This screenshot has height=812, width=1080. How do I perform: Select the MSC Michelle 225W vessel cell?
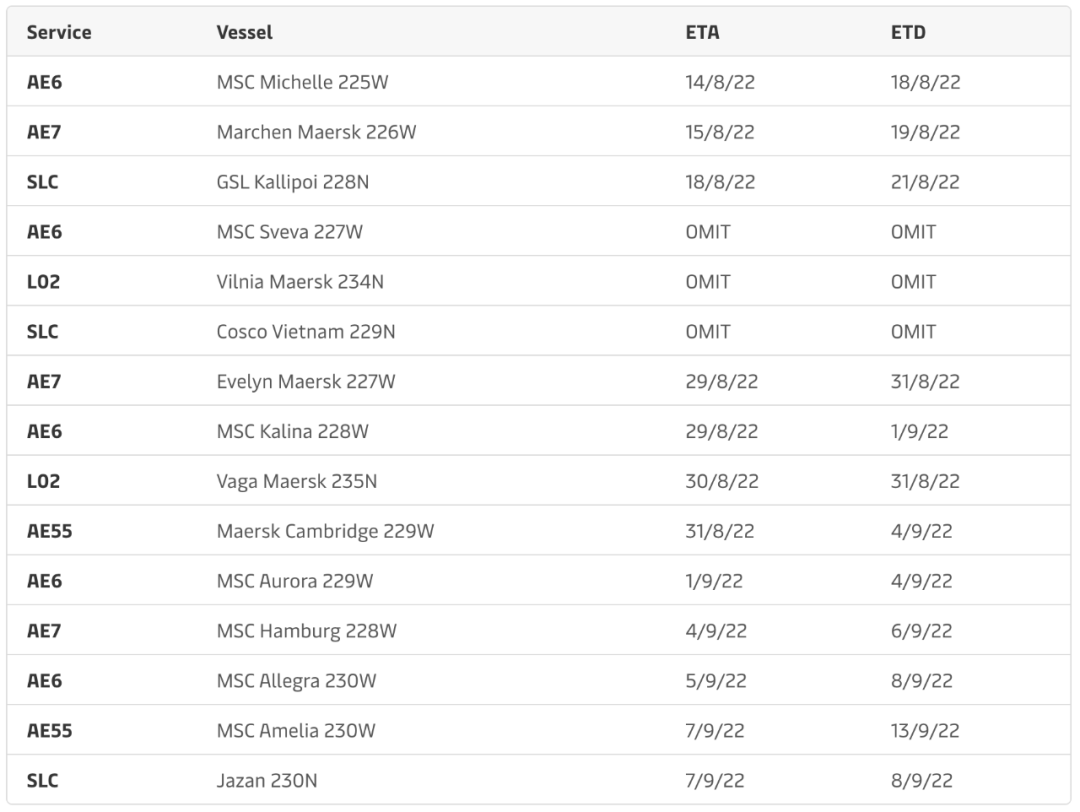302,82
